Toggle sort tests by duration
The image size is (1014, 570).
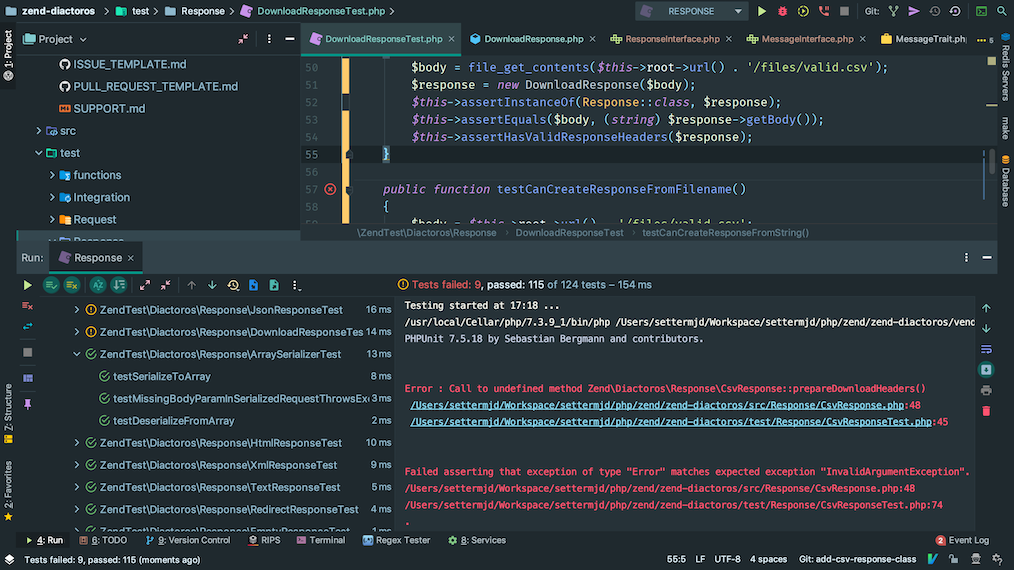[x=119, y=285]
